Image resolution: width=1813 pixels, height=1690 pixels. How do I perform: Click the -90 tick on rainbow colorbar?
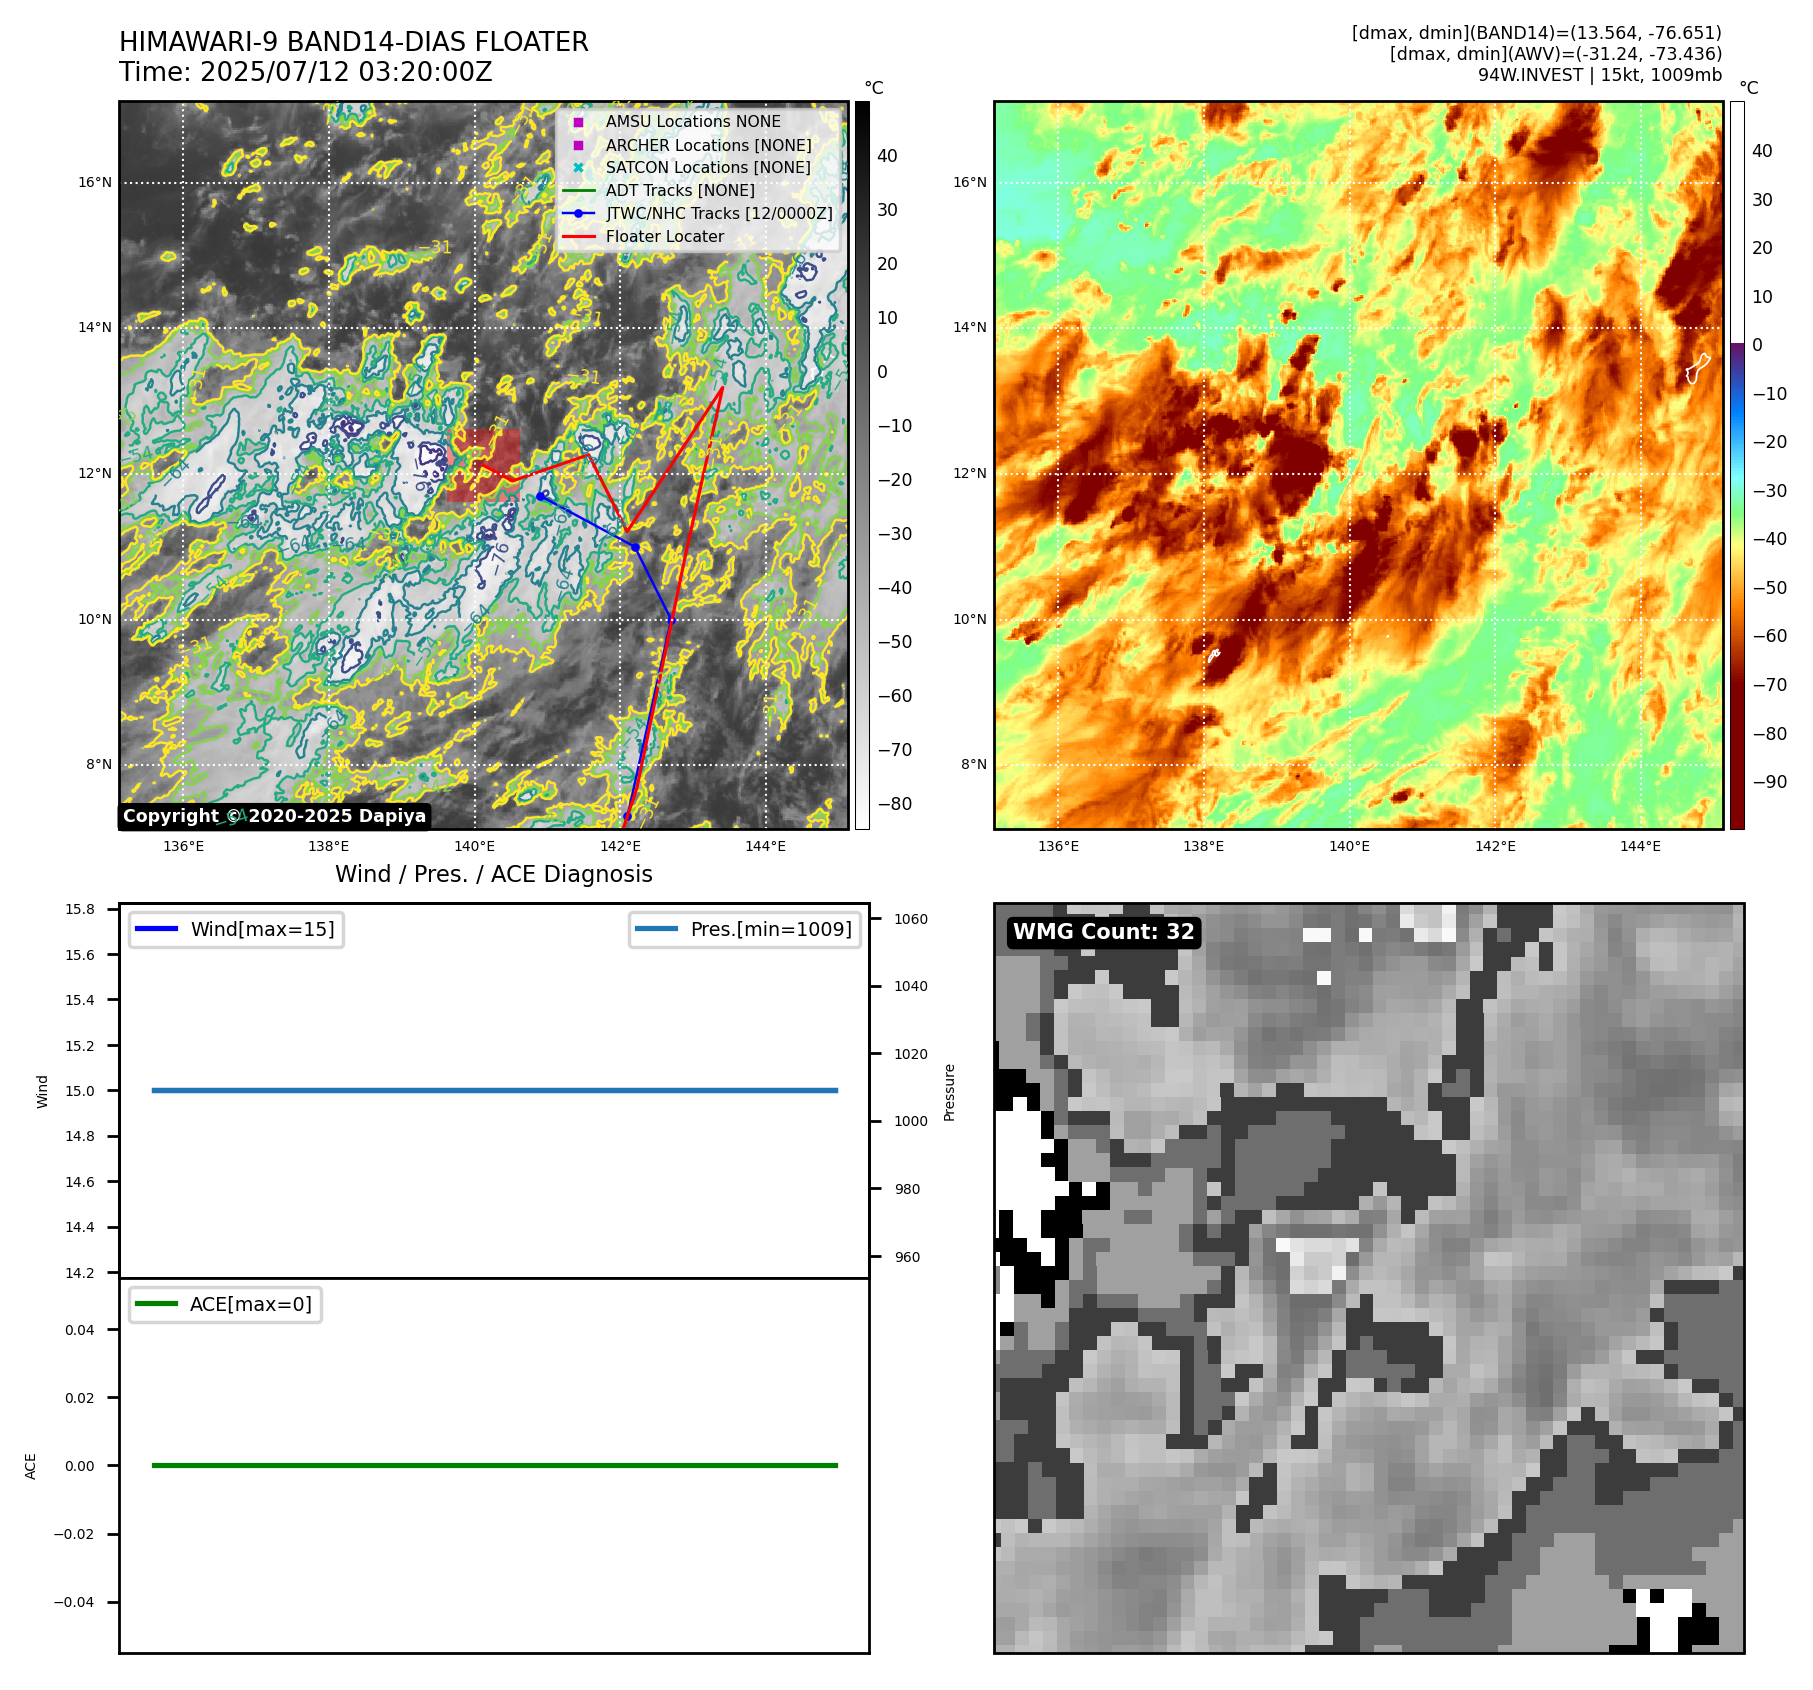tap(1770, 782)
